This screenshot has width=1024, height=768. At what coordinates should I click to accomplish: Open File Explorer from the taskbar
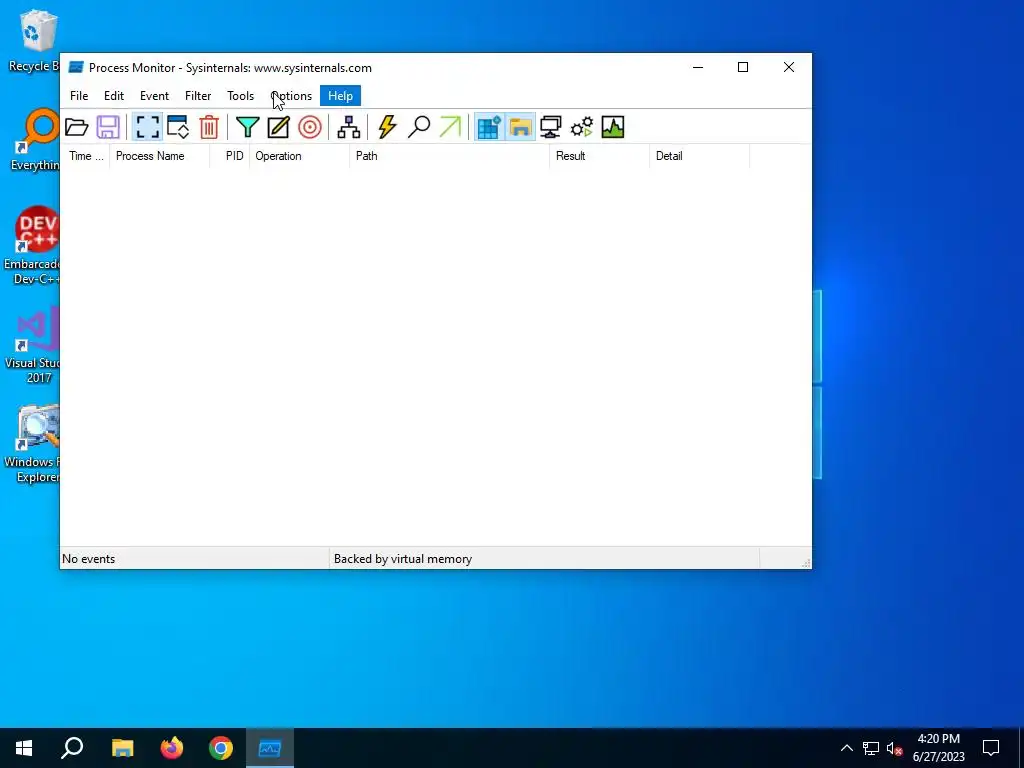coord(122,748)
